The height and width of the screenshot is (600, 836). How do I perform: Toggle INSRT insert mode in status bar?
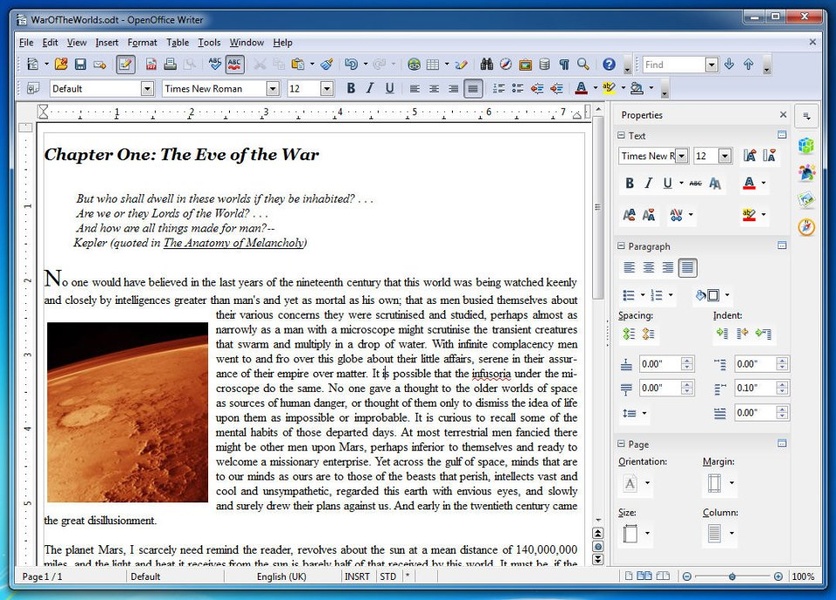coord(357,577)
